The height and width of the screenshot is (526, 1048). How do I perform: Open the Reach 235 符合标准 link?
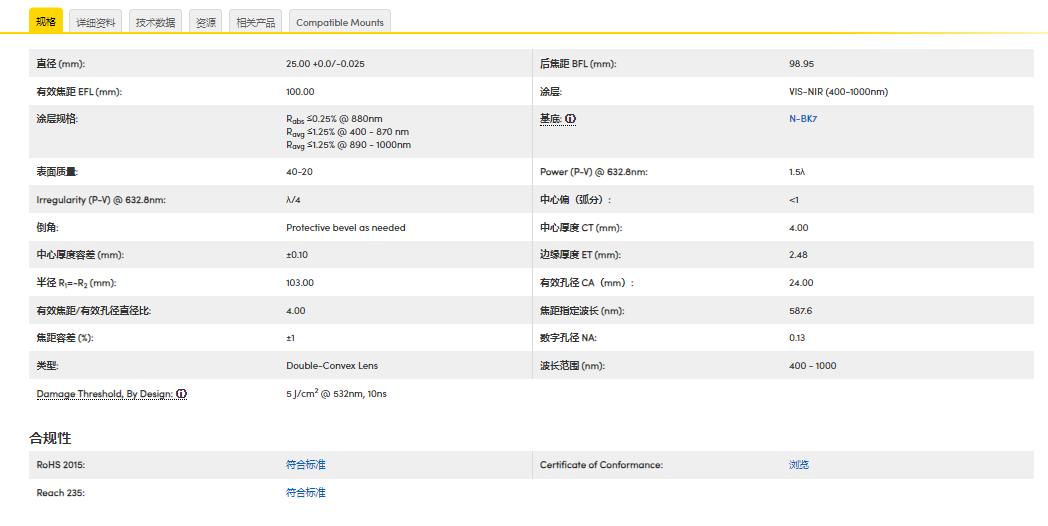pyautogui.click(x=306, y=493)
